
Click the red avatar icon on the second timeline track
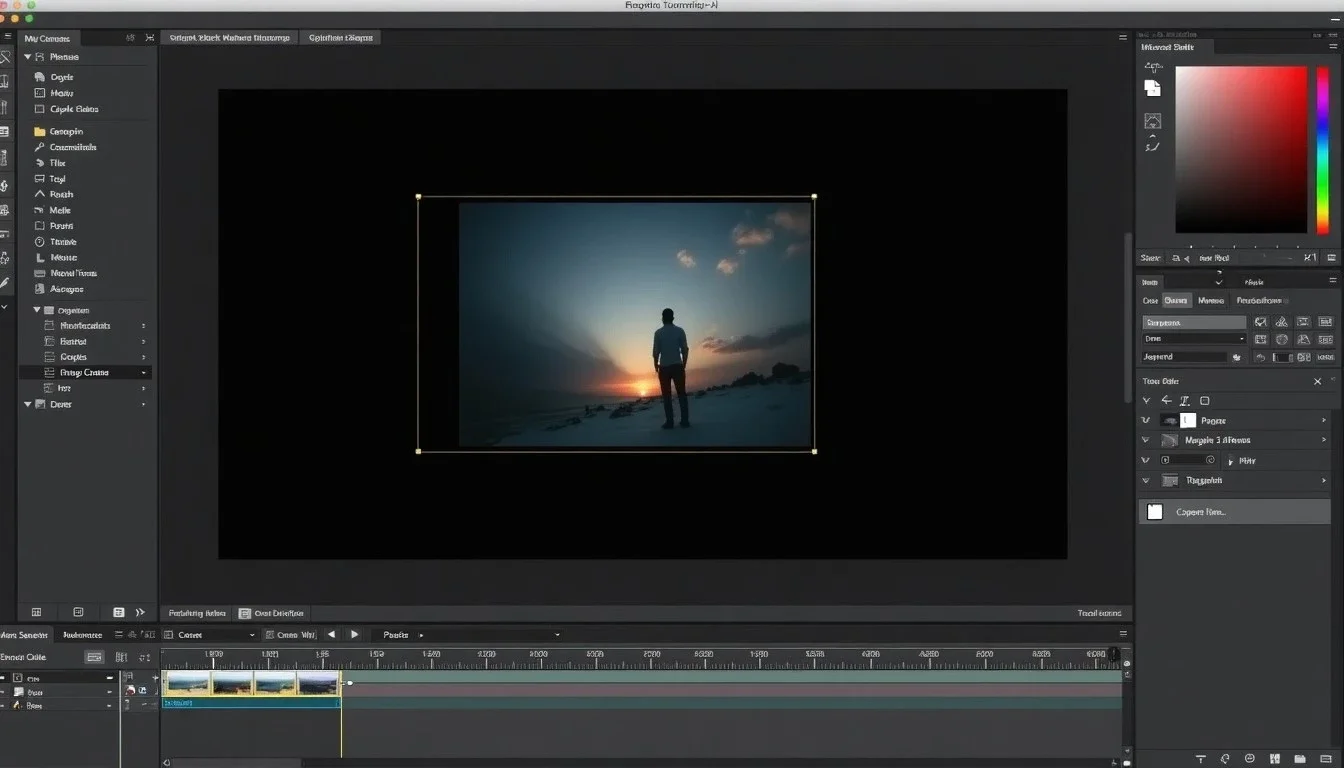(x=129, y=691)
